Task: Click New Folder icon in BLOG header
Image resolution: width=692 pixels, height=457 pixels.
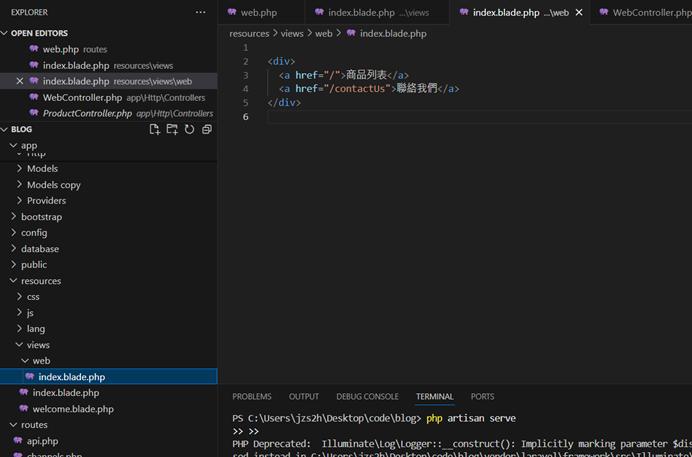Action: point(172,129)
